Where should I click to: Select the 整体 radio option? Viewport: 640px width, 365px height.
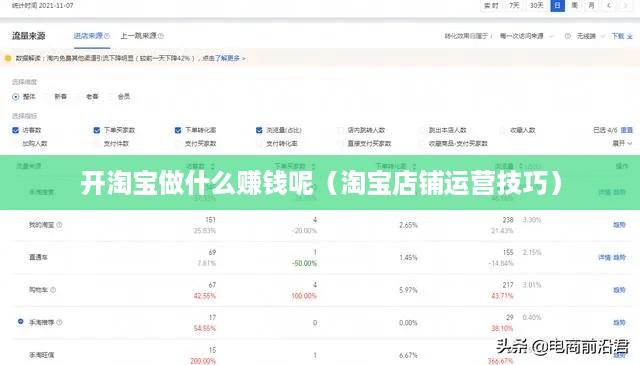coord(16,97)
